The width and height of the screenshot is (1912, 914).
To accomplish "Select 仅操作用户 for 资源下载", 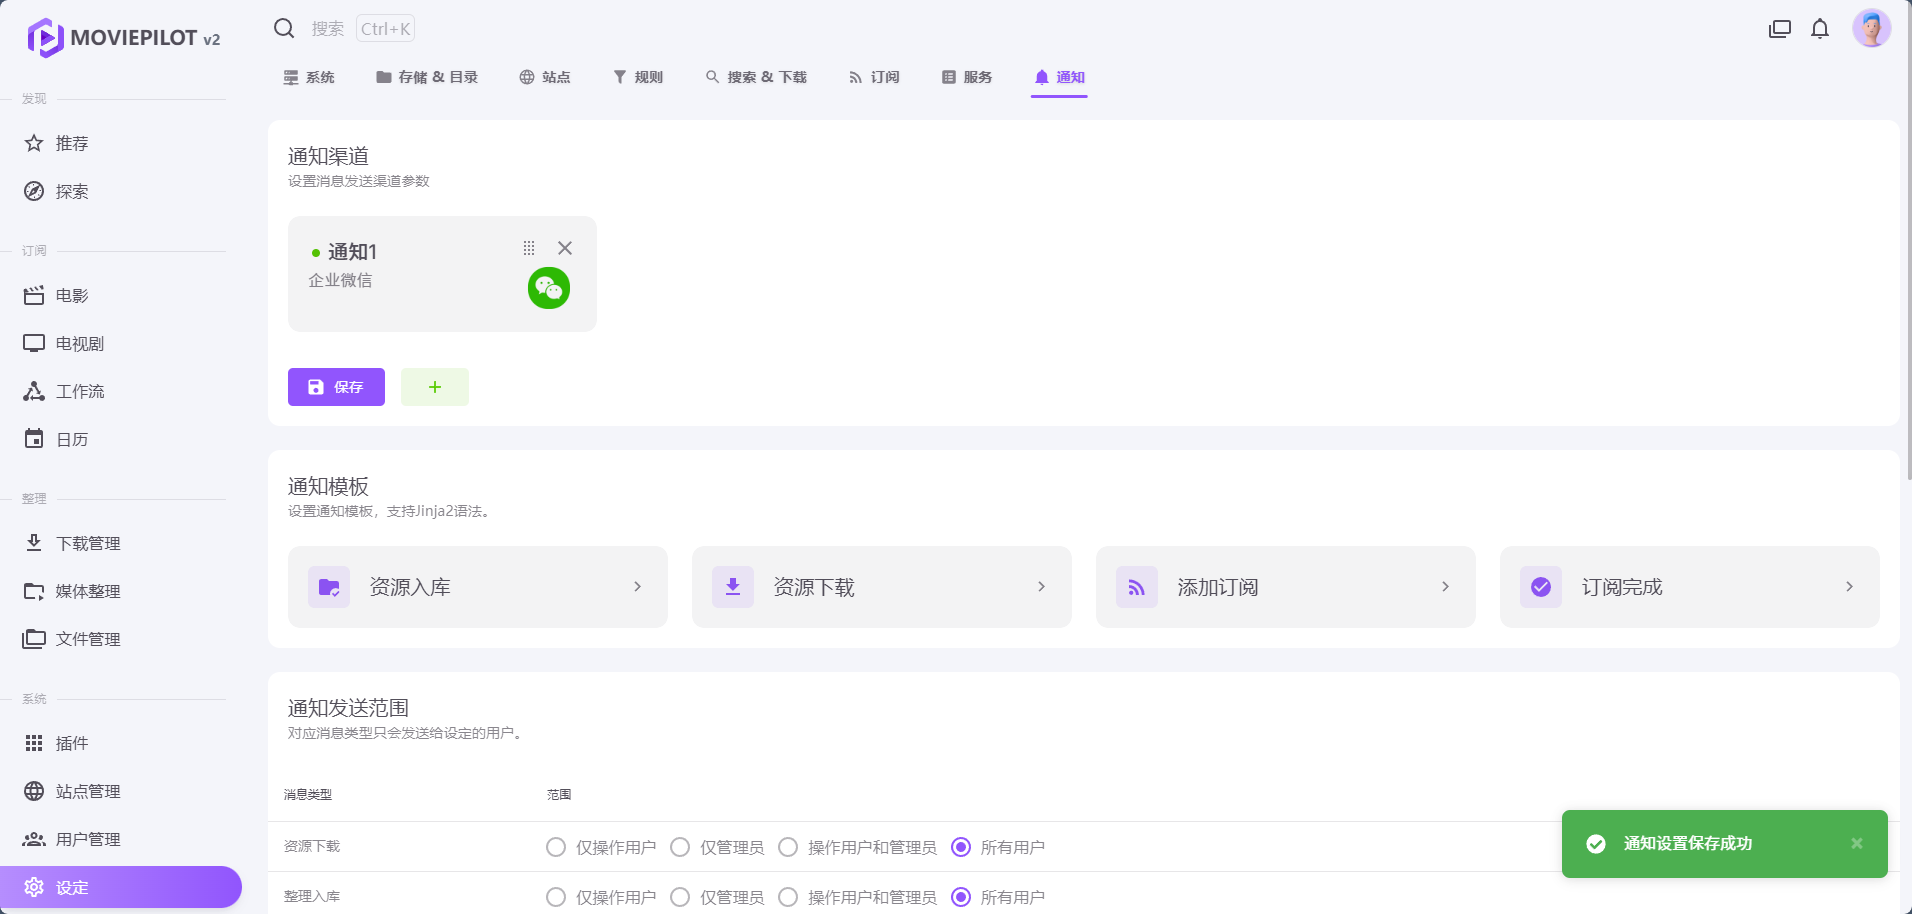I will point(556,847).
